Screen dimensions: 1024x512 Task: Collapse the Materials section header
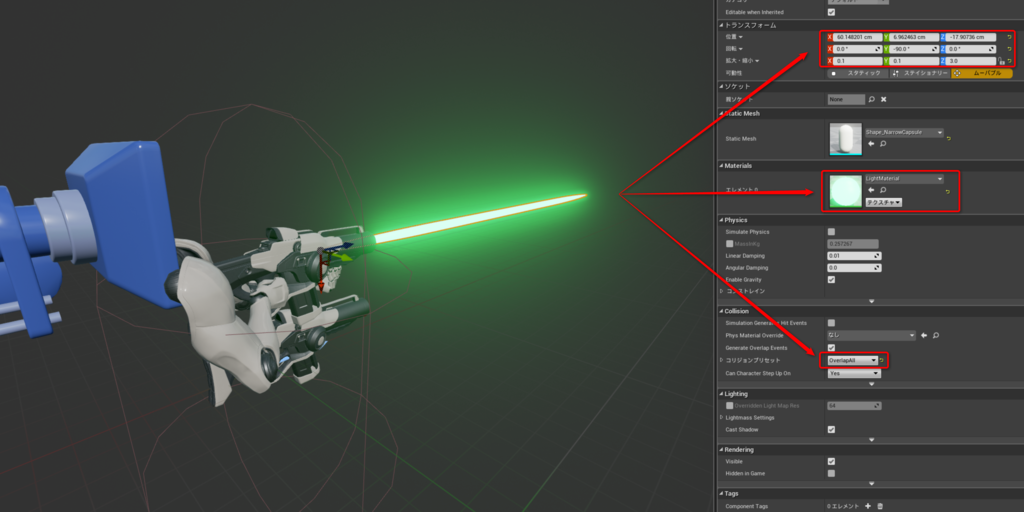pyautogui.click(x=870, y=166)
